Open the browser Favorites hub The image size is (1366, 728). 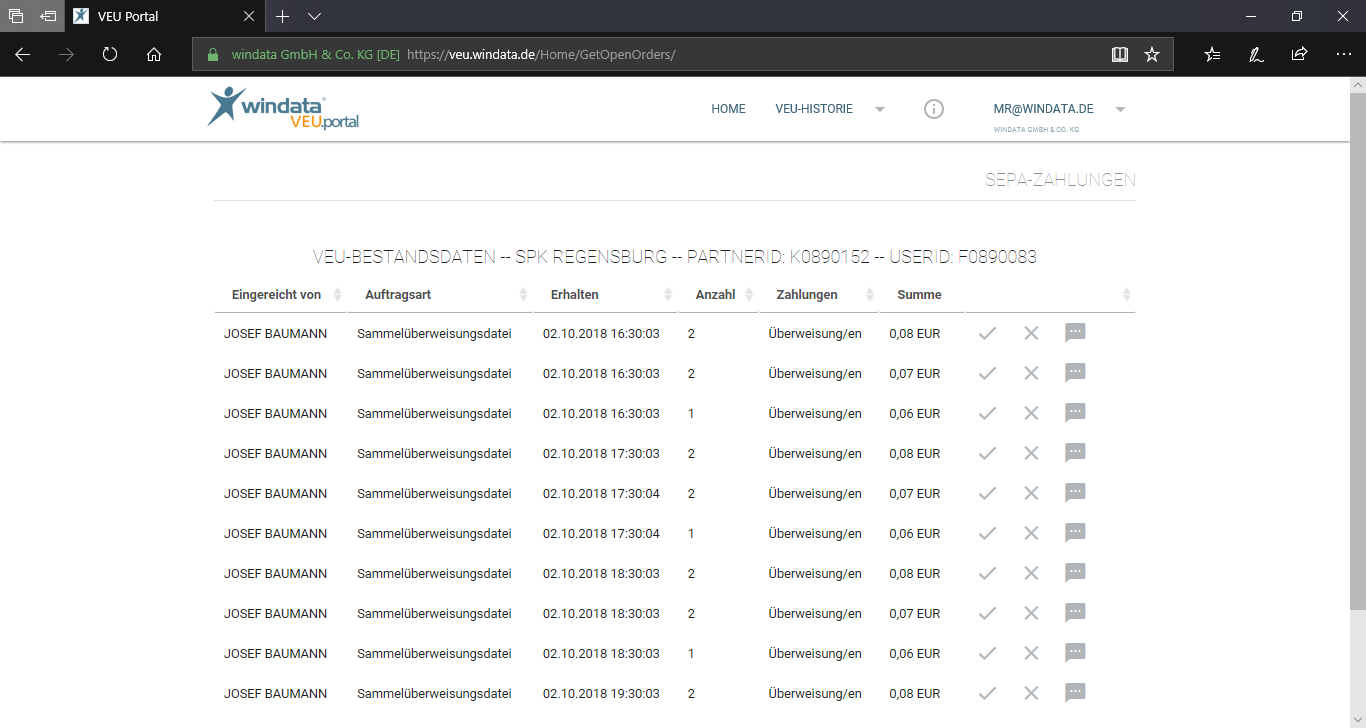coord(1212,54)
